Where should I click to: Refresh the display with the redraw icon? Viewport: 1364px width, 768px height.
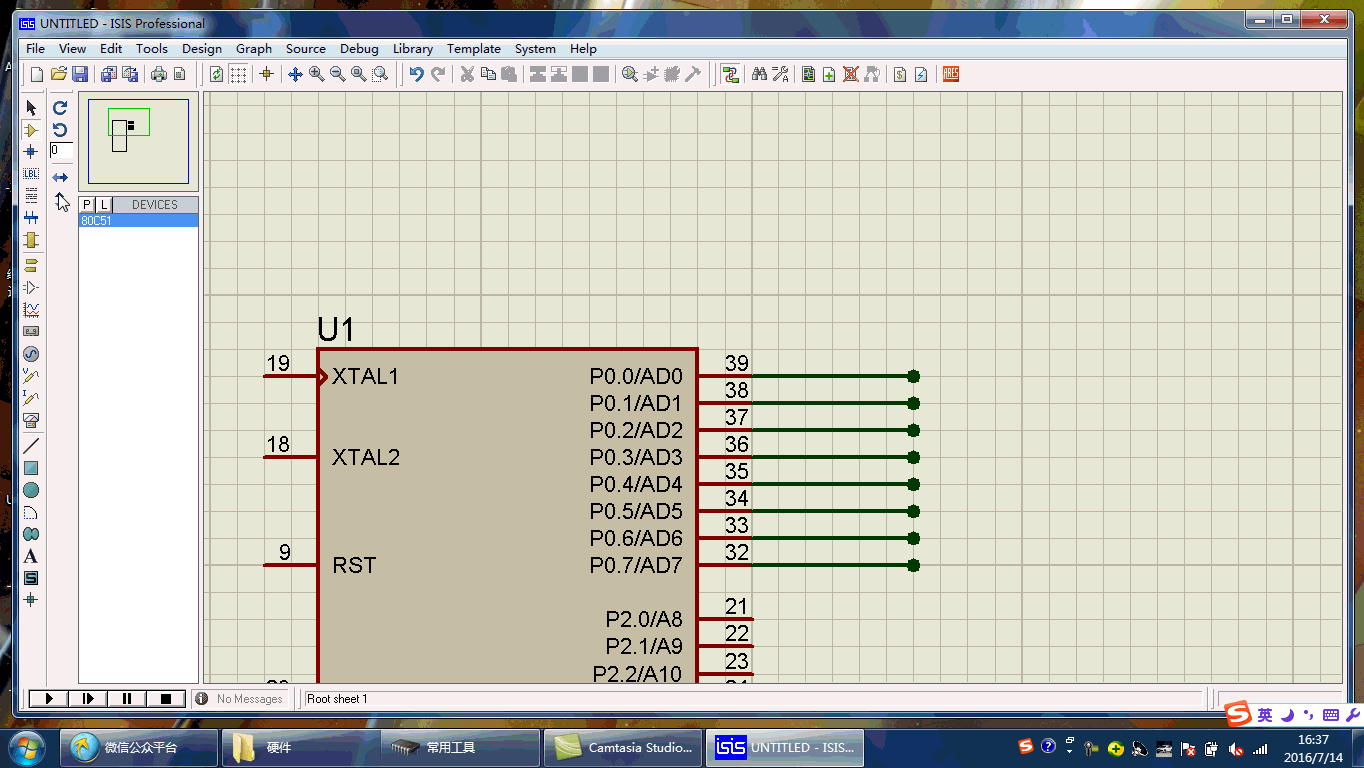coord(216,74)
